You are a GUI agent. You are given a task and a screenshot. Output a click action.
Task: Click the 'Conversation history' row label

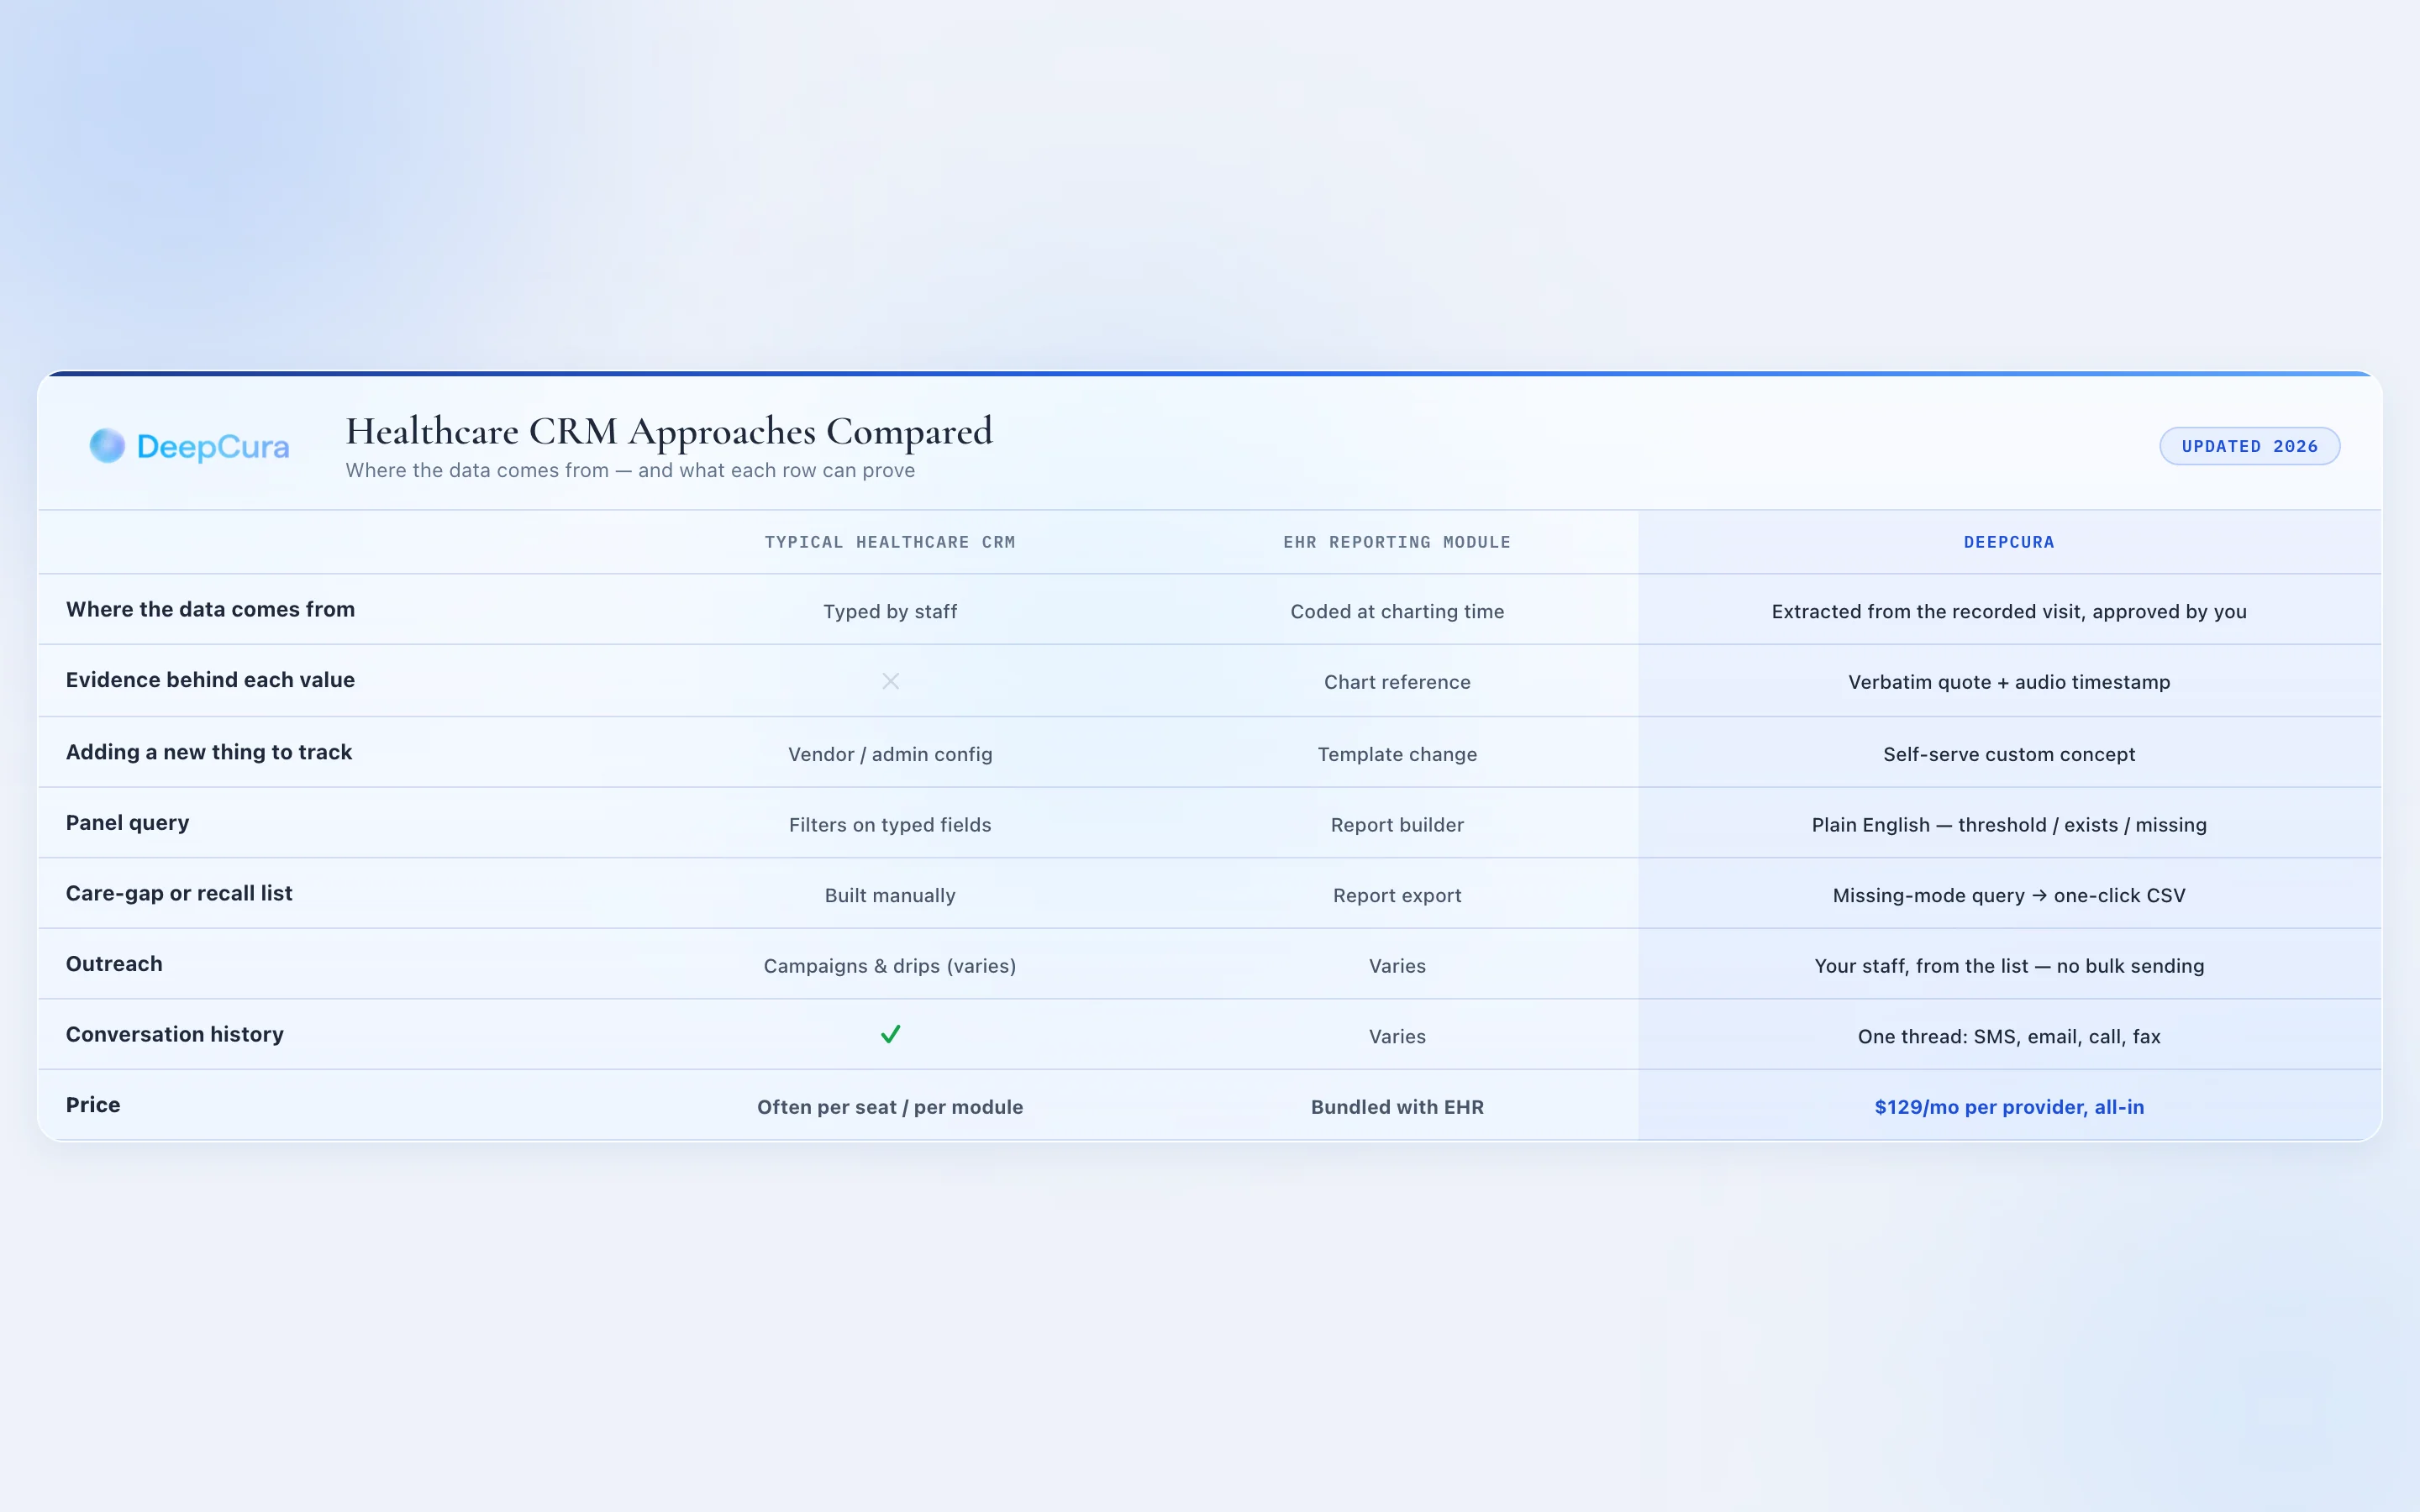pos(175,1034)
